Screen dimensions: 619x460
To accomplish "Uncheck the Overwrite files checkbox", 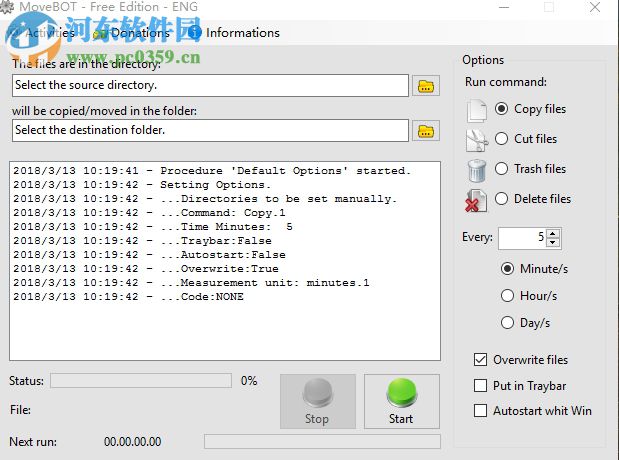I will point(480,360).
